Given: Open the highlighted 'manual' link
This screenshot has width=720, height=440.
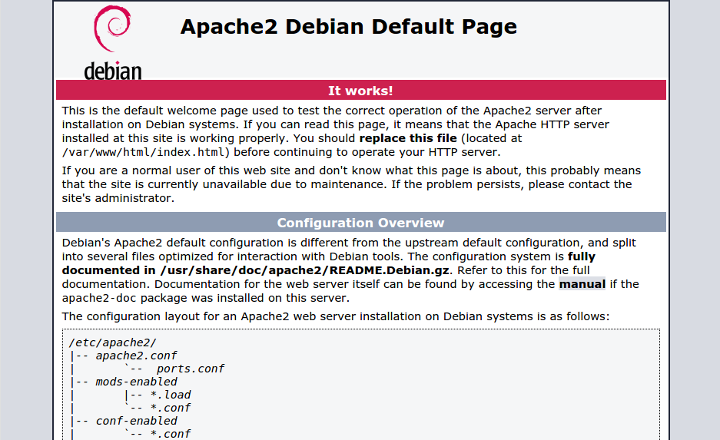Looking at the screenshot, I should pyautogui.click(x=582, y=284).
